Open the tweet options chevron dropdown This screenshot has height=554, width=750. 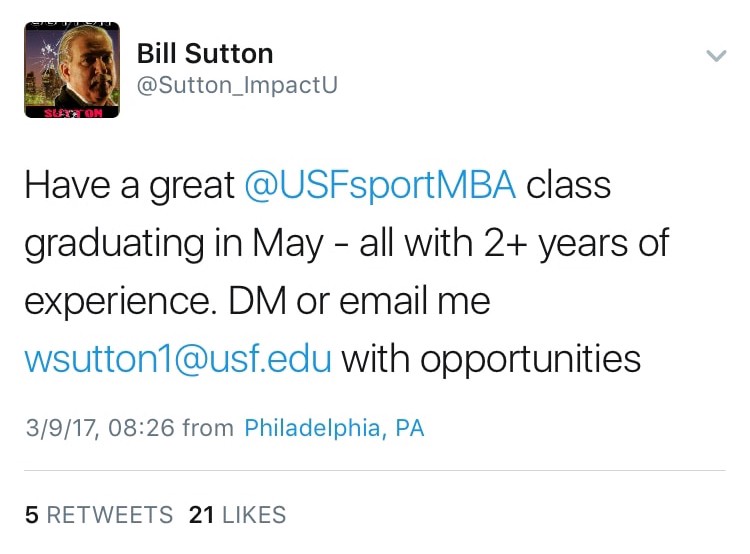716,56
